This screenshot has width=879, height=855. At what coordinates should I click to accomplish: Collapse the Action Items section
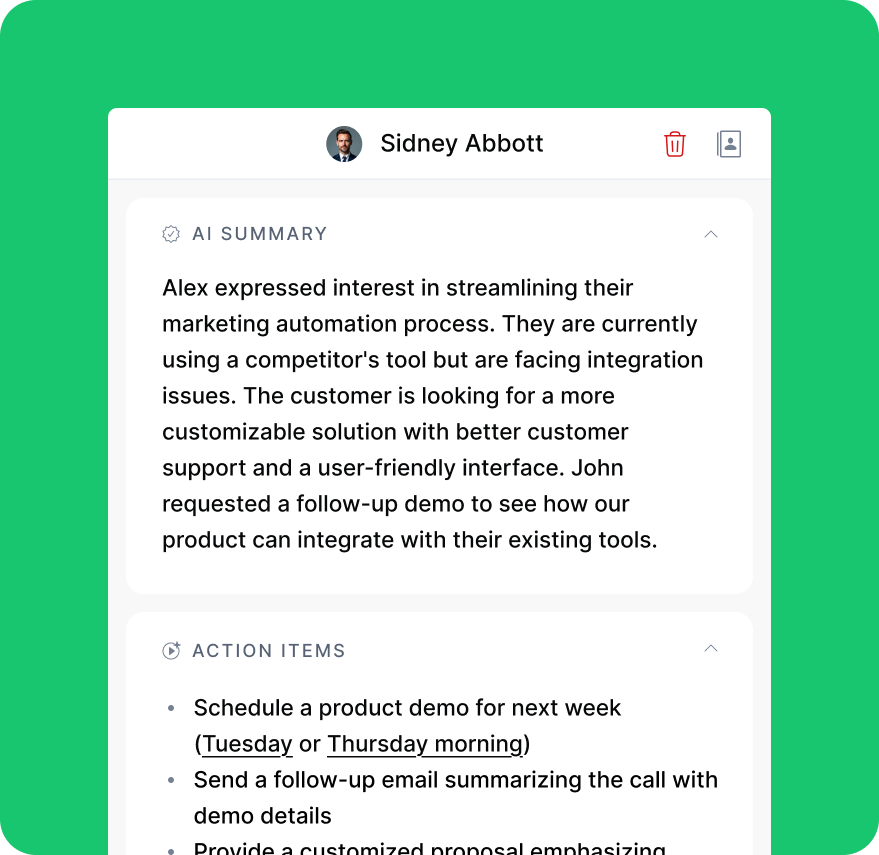pyautogui.click(x=711, y=649)
